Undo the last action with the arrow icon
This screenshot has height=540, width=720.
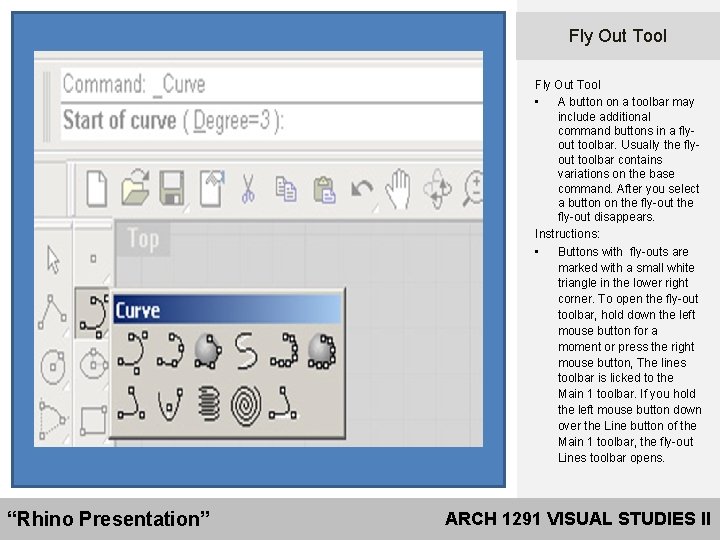(362, 188)
